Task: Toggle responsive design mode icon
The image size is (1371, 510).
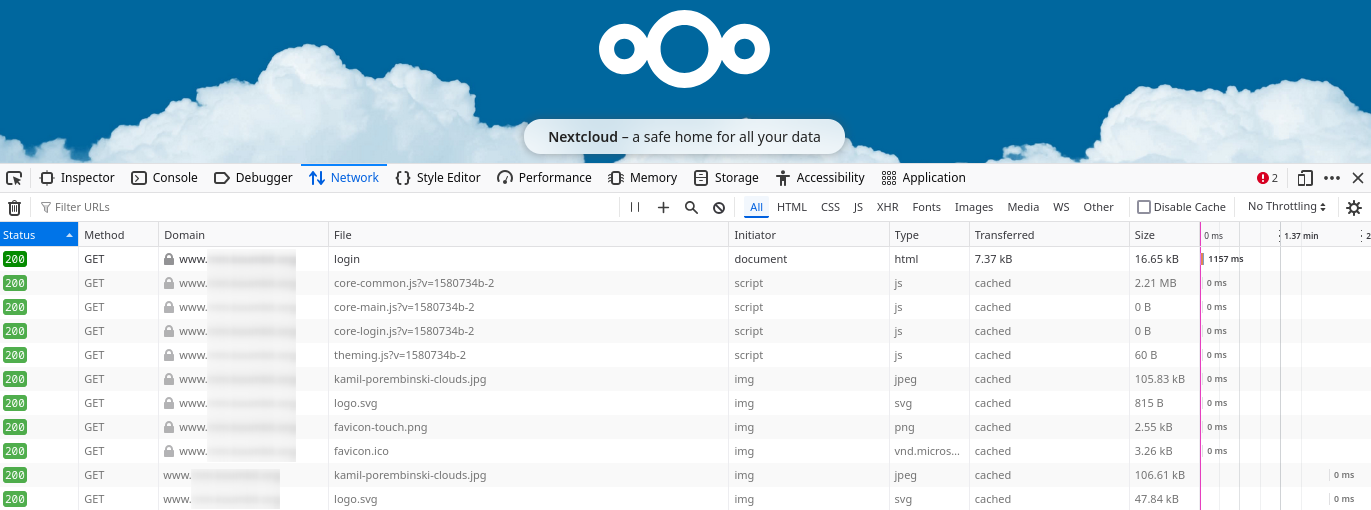Action: click(1305, 178)
